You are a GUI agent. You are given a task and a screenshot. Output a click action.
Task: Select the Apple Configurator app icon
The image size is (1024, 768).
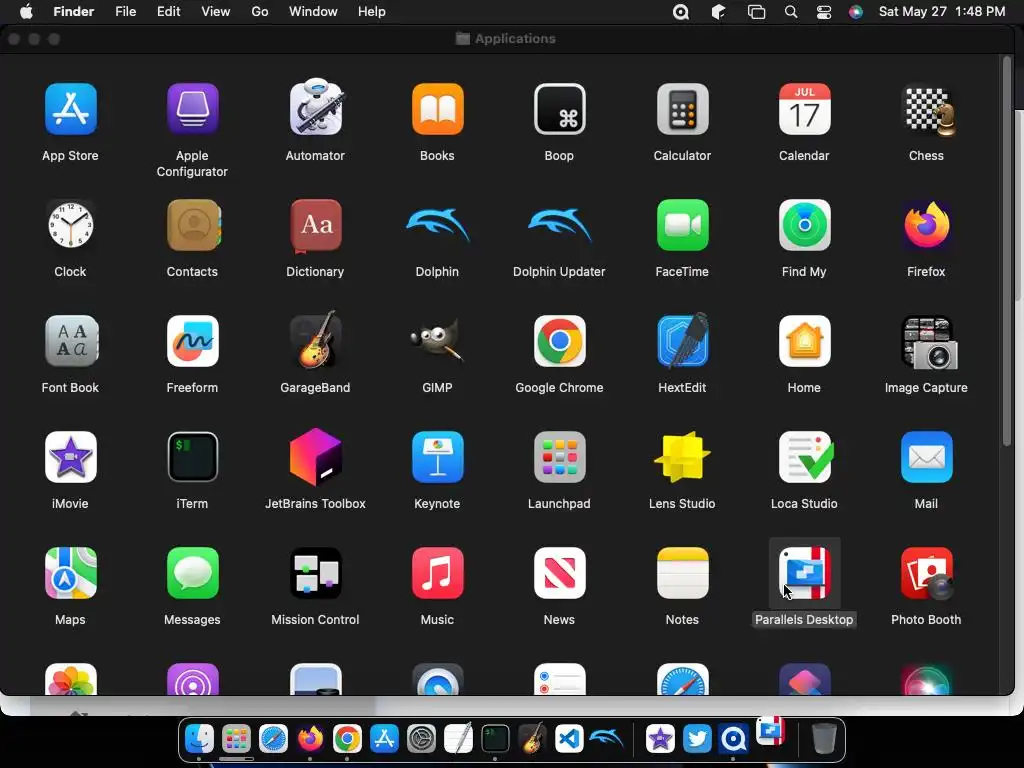(x=193, y=108)
